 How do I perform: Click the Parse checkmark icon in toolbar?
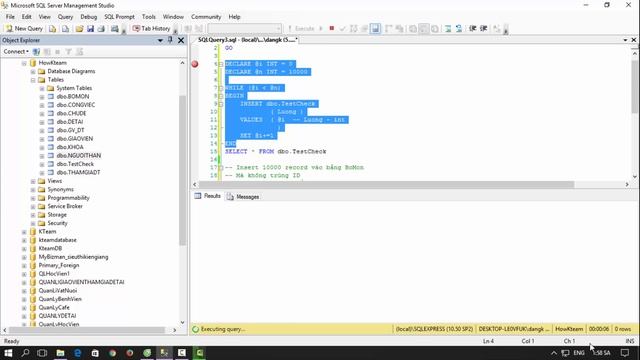(342, 29)
